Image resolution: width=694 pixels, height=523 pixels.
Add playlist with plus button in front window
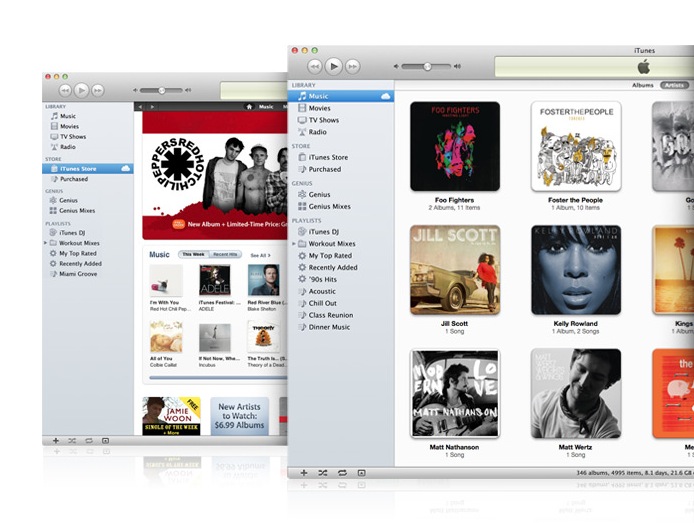[x=304, y=473]
